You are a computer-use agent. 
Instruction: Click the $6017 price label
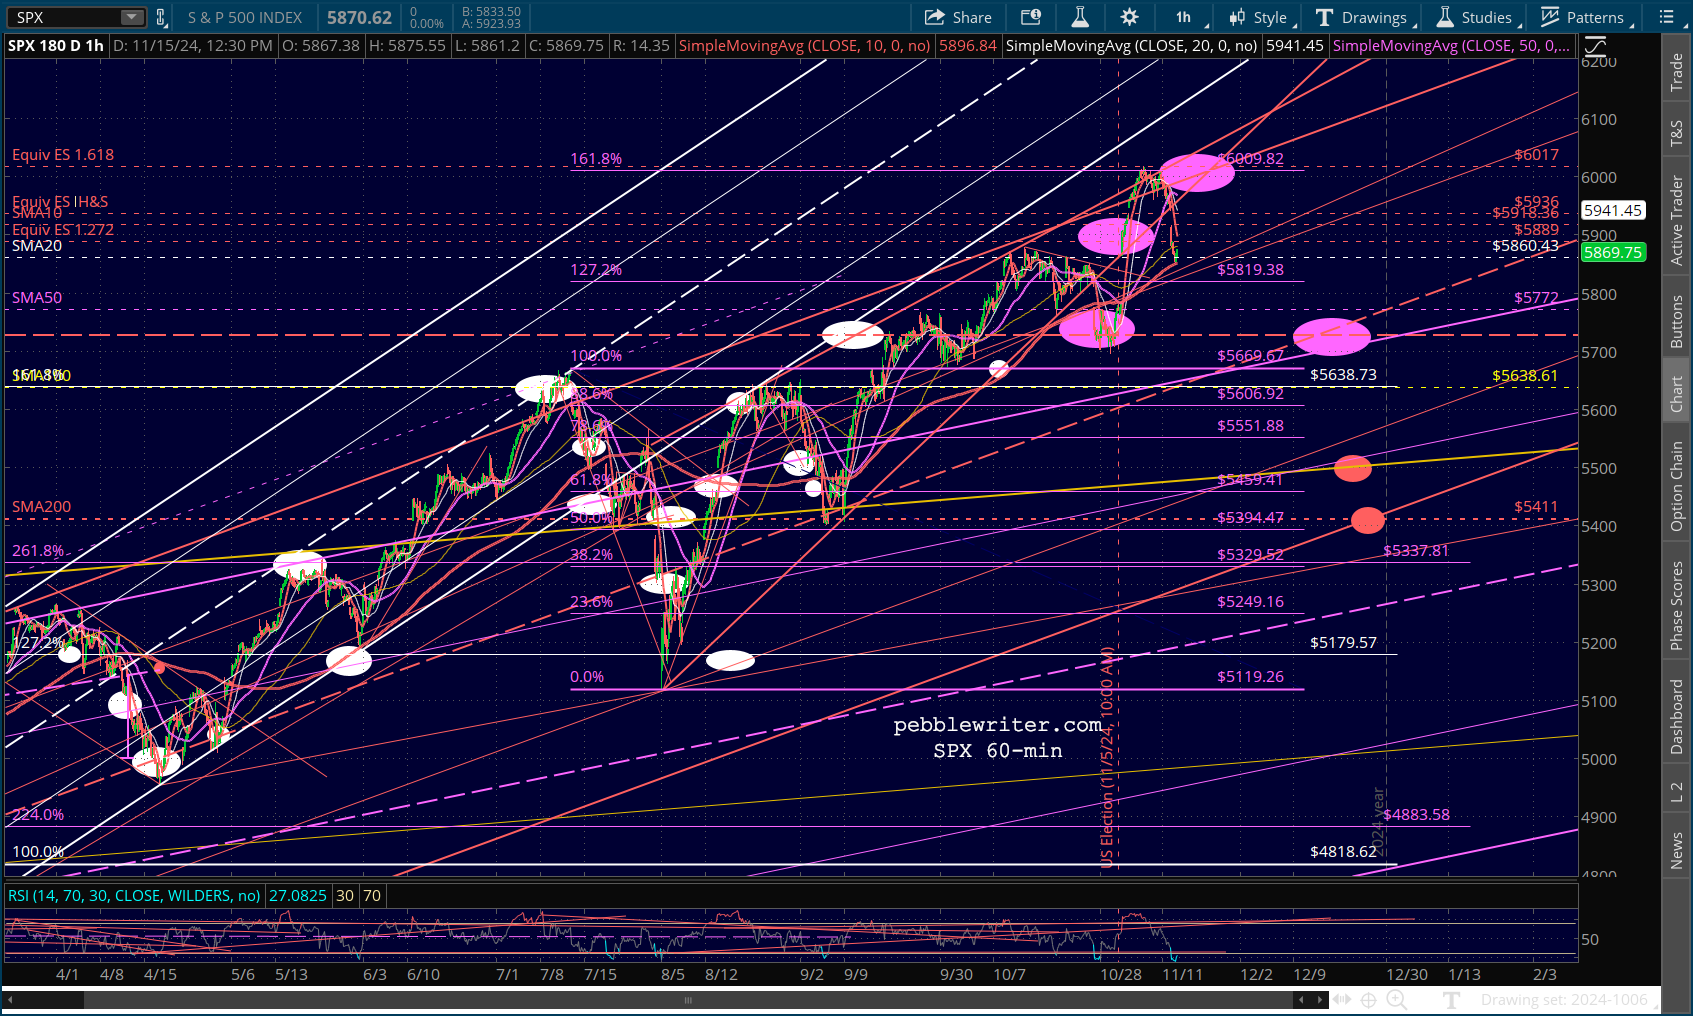(1536, 155)
